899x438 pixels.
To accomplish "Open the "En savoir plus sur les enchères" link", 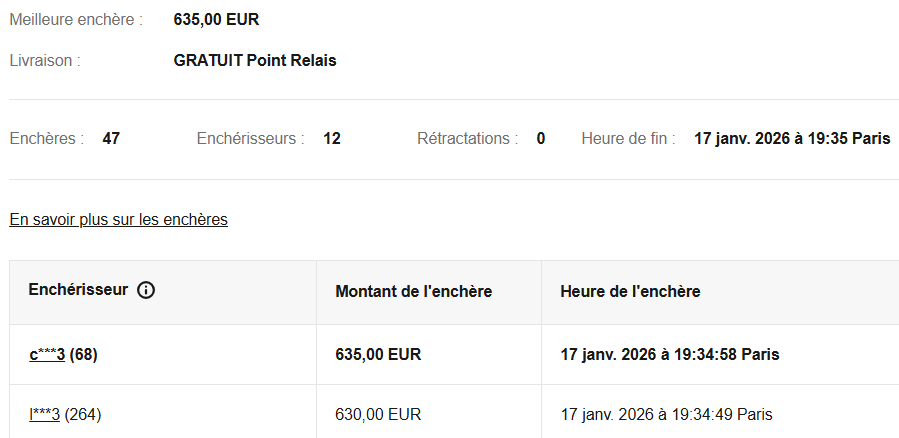I will point(118,220).
